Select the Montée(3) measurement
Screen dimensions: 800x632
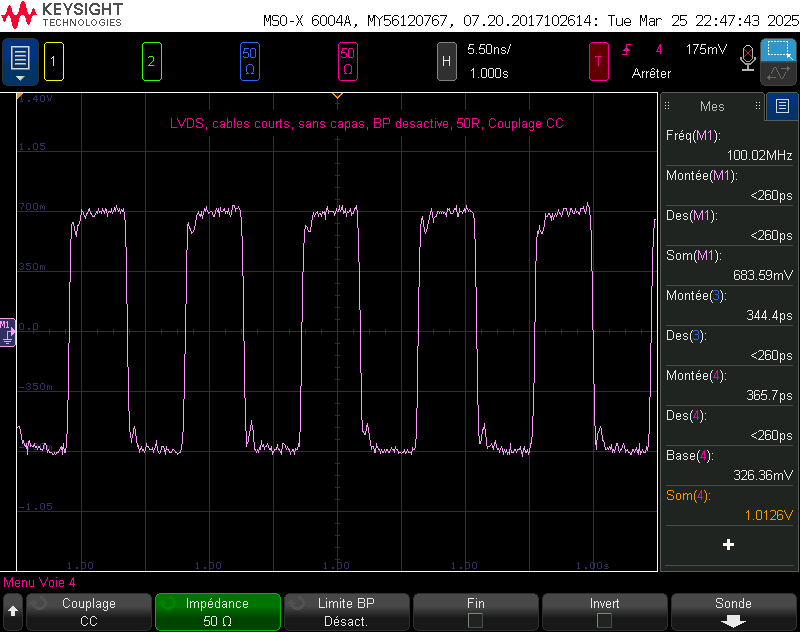click(729, 306)
